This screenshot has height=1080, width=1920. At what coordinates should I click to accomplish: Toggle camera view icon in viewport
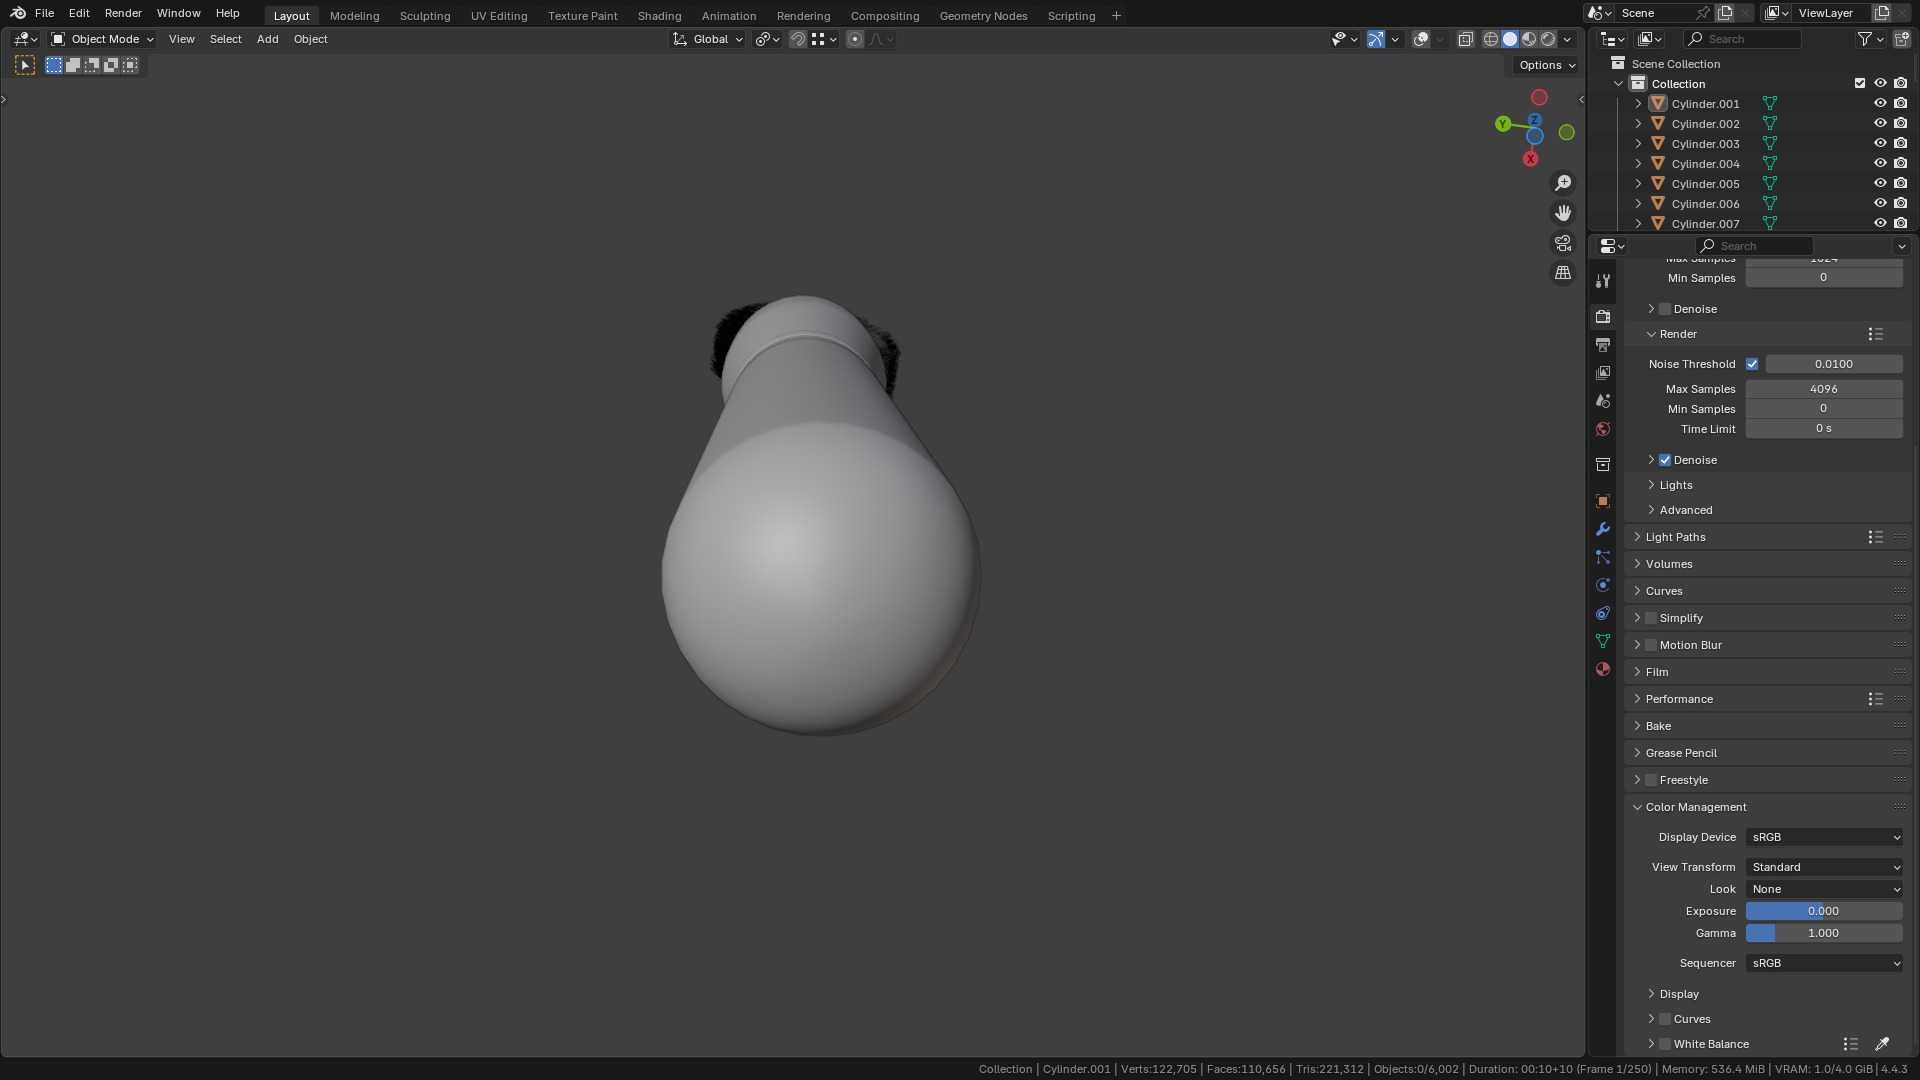click(1563, 243)
